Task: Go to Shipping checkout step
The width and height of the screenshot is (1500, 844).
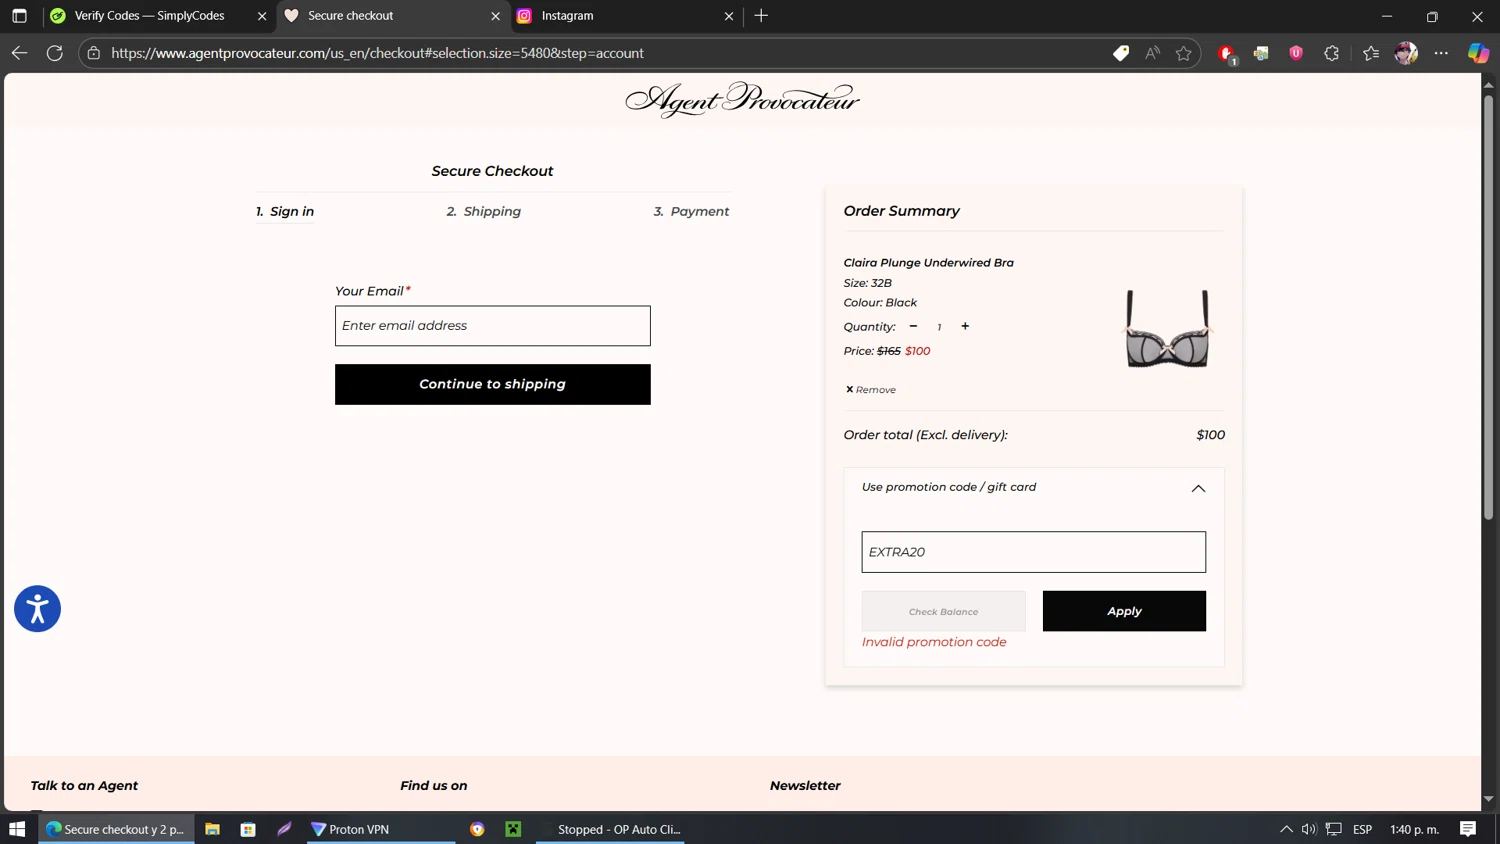Action: point(484,212)
